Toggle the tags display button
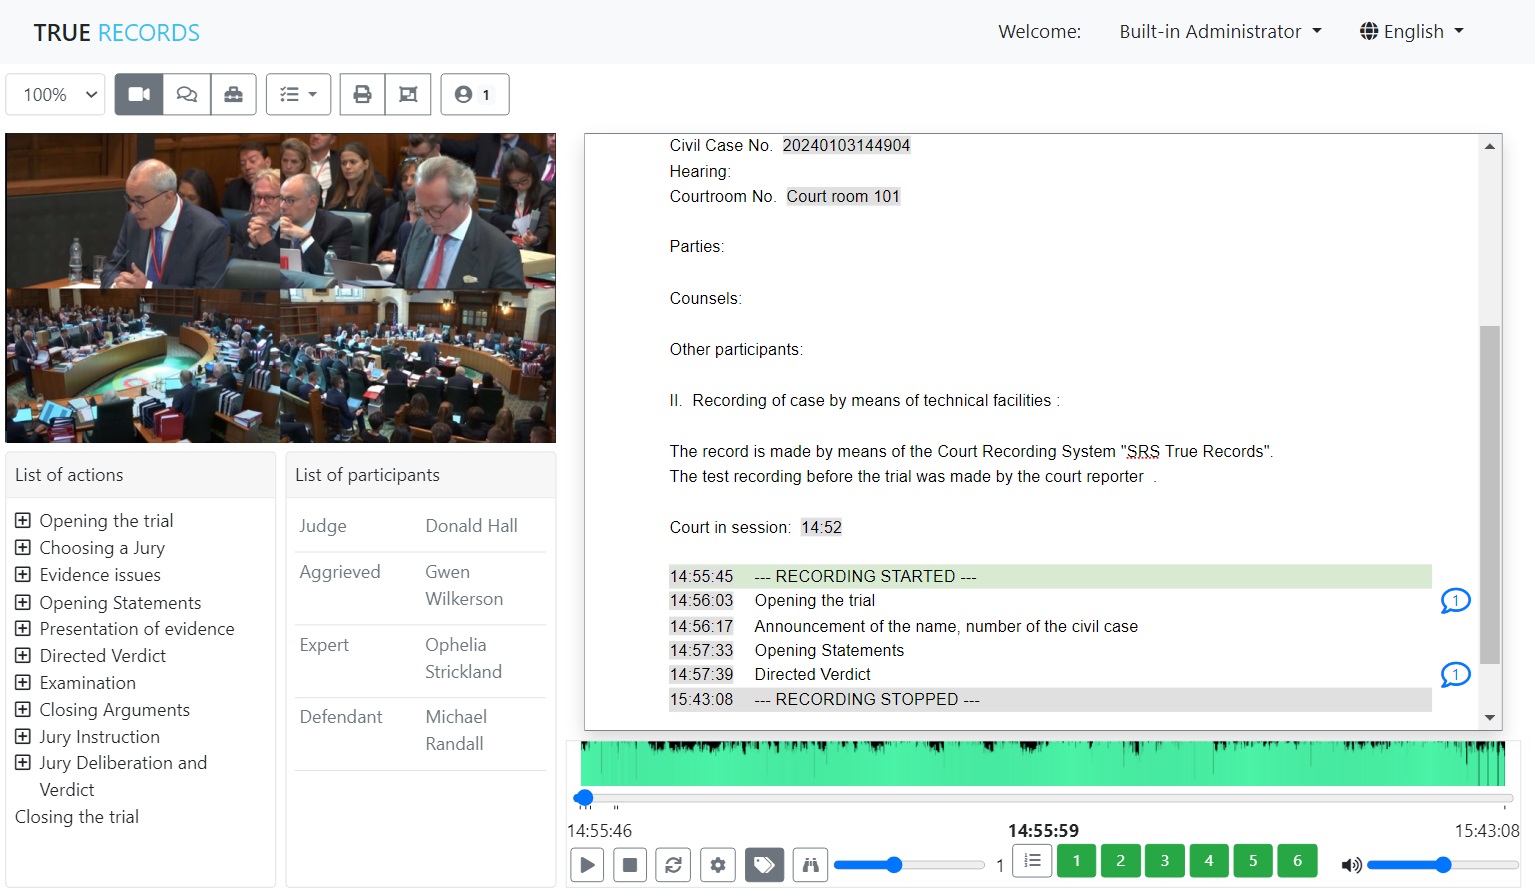 click(764, 864)
